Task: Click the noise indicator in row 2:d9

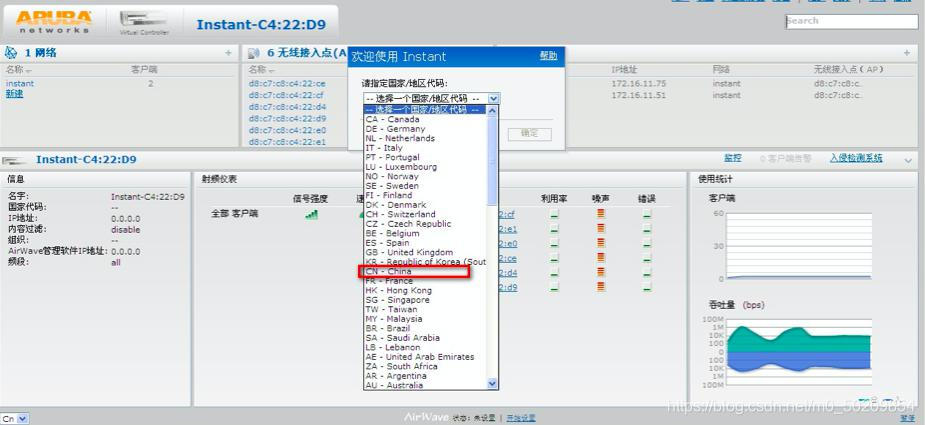Action: coord(601,286)
